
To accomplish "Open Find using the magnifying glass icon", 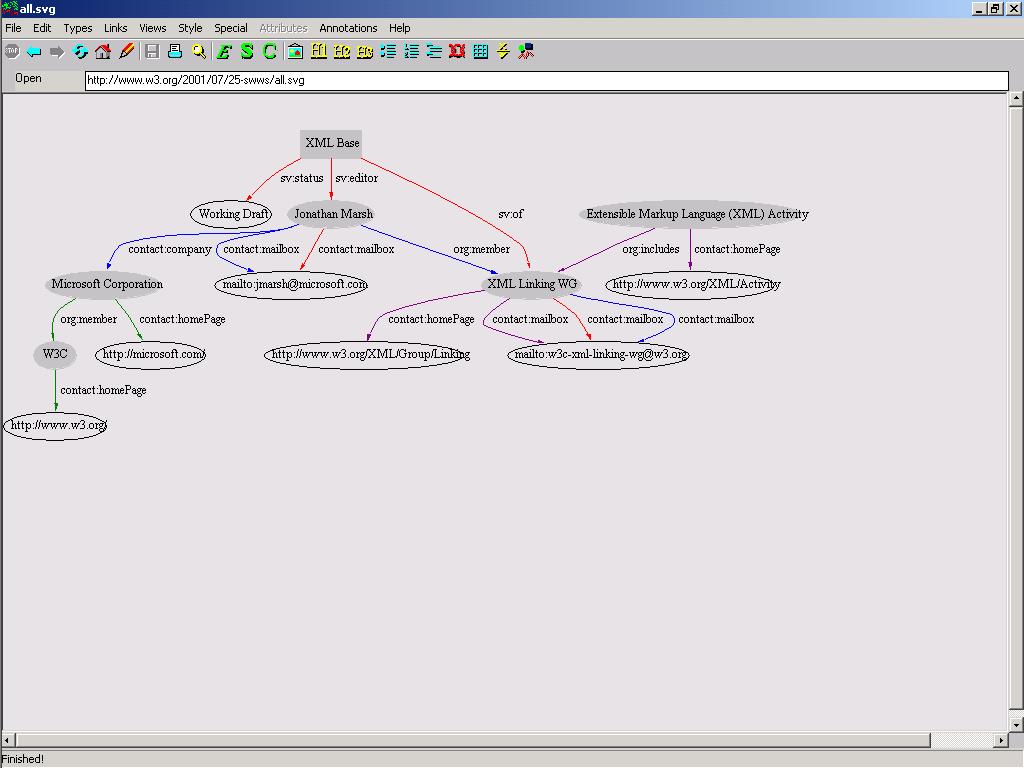I will pos(198,51).
